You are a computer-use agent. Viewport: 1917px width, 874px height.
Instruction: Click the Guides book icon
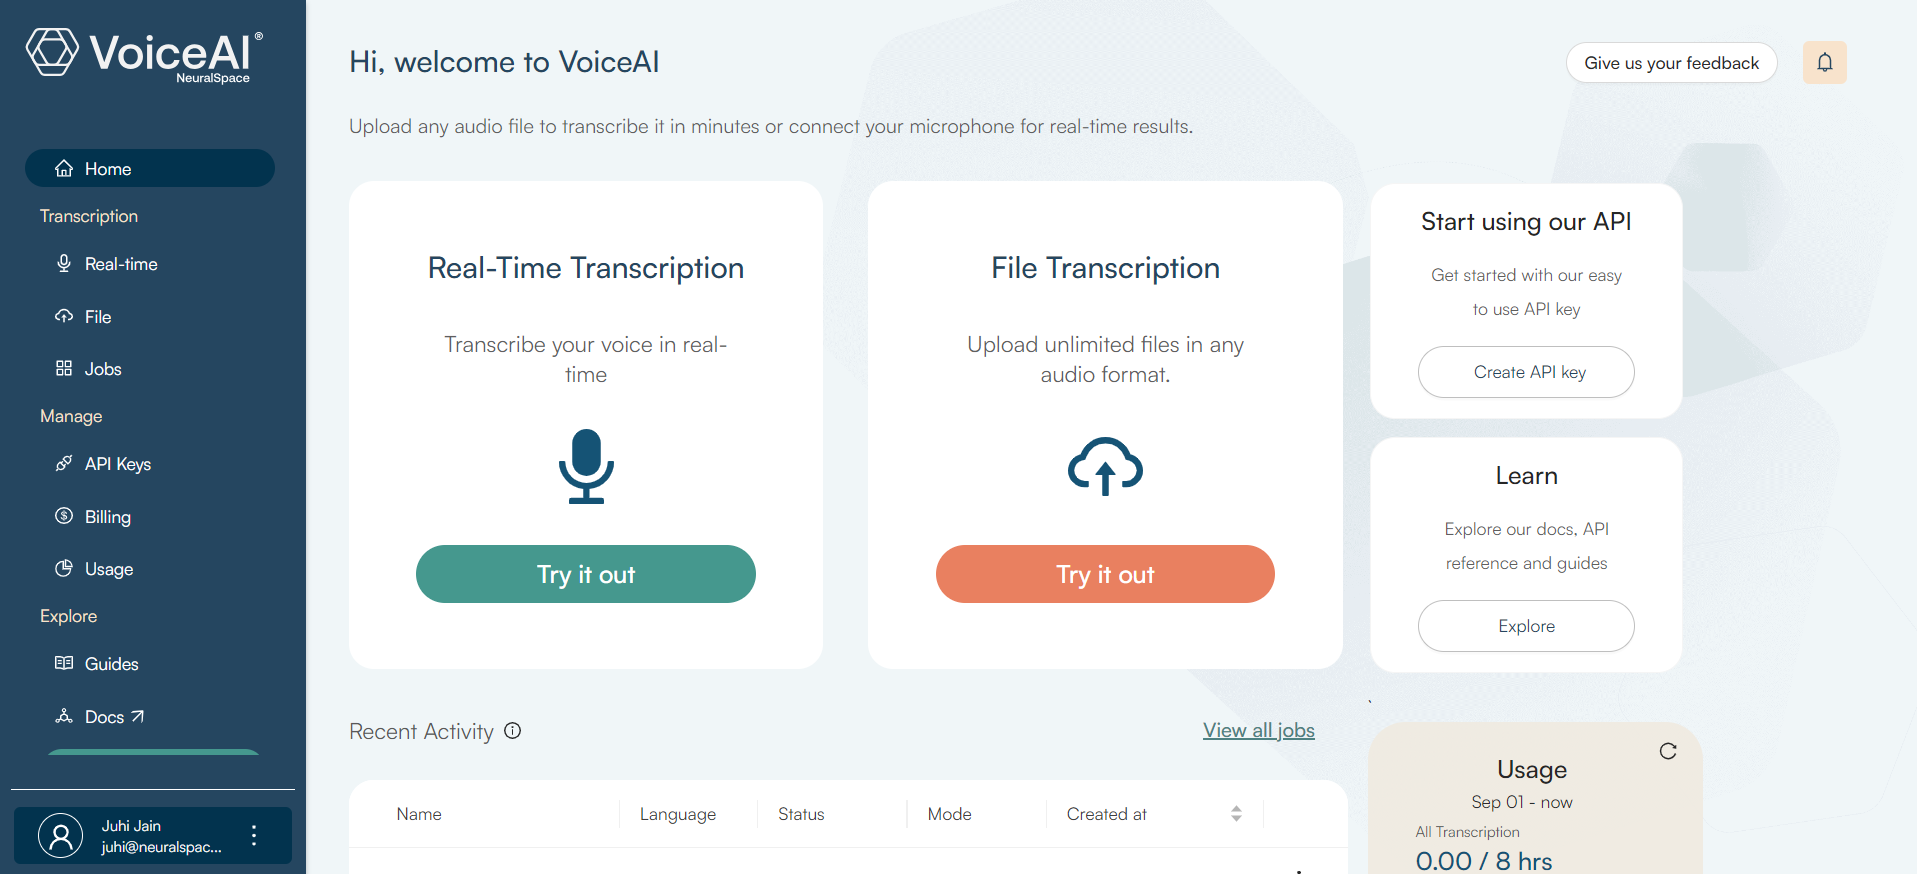pos(64,663)
